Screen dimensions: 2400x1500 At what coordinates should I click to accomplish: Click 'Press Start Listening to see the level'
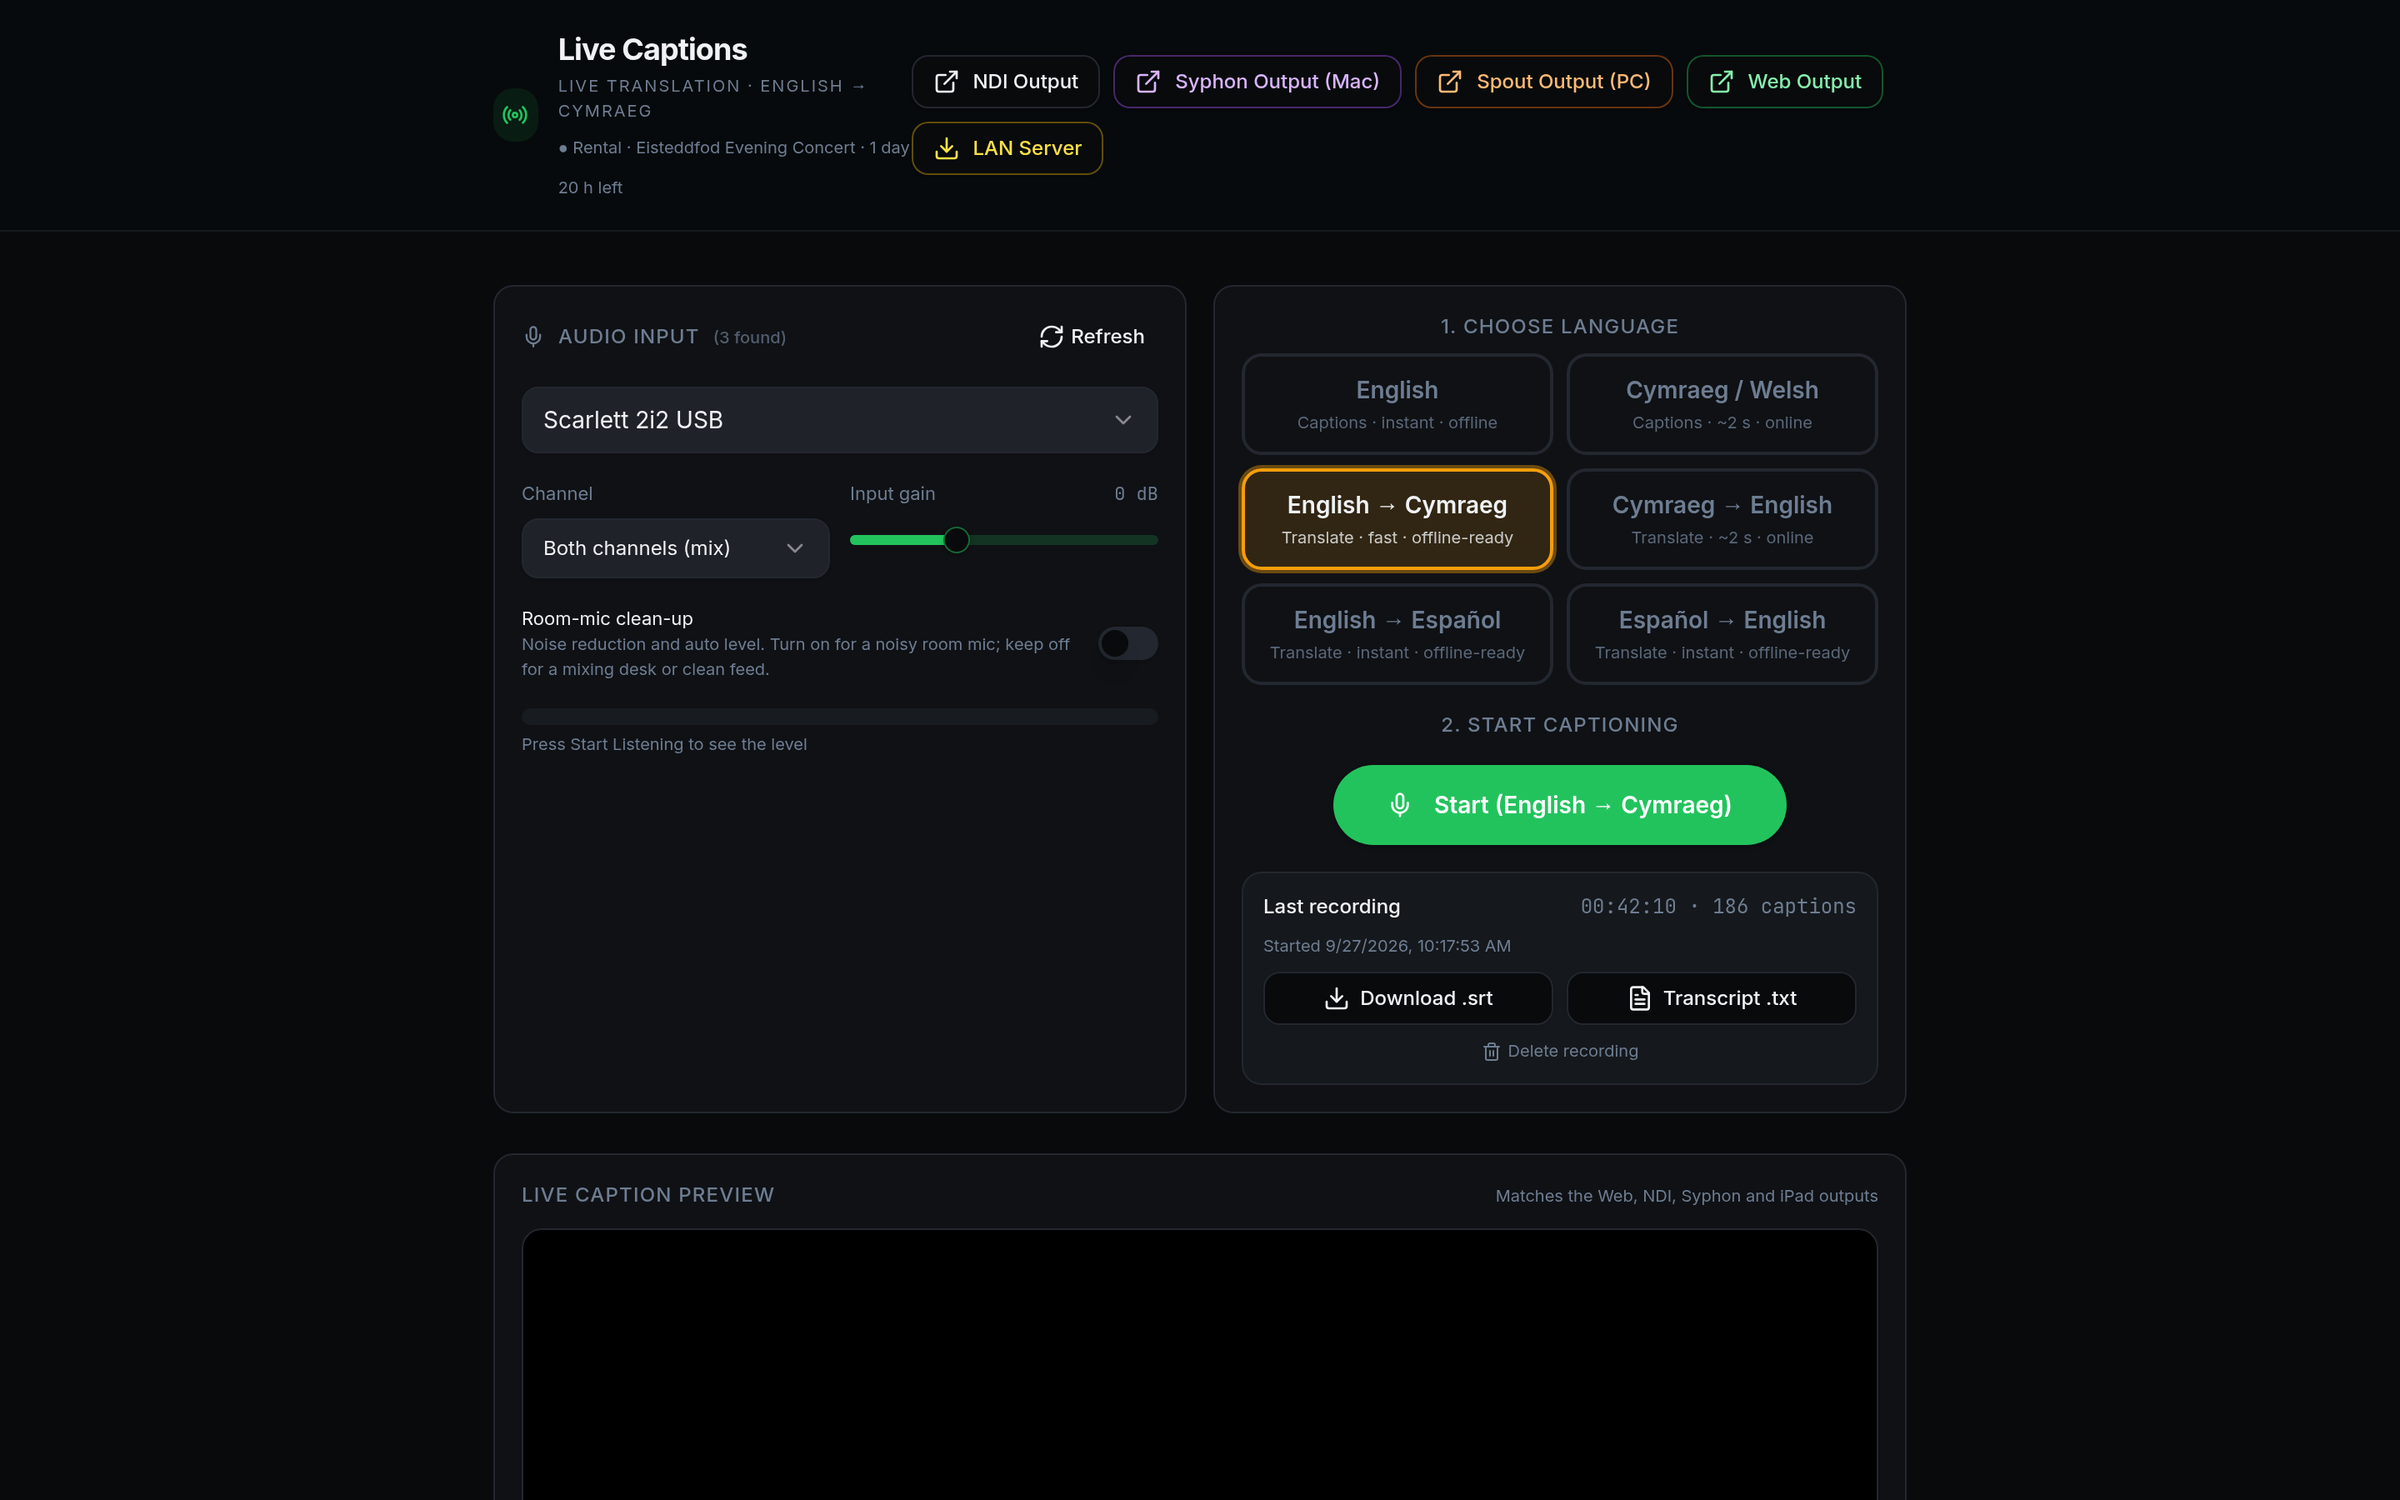tap(664, 745)
